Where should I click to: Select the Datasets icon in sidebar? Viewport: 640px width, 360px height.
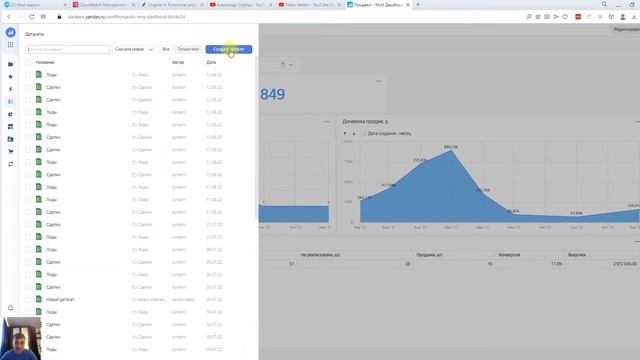[11, 101]
